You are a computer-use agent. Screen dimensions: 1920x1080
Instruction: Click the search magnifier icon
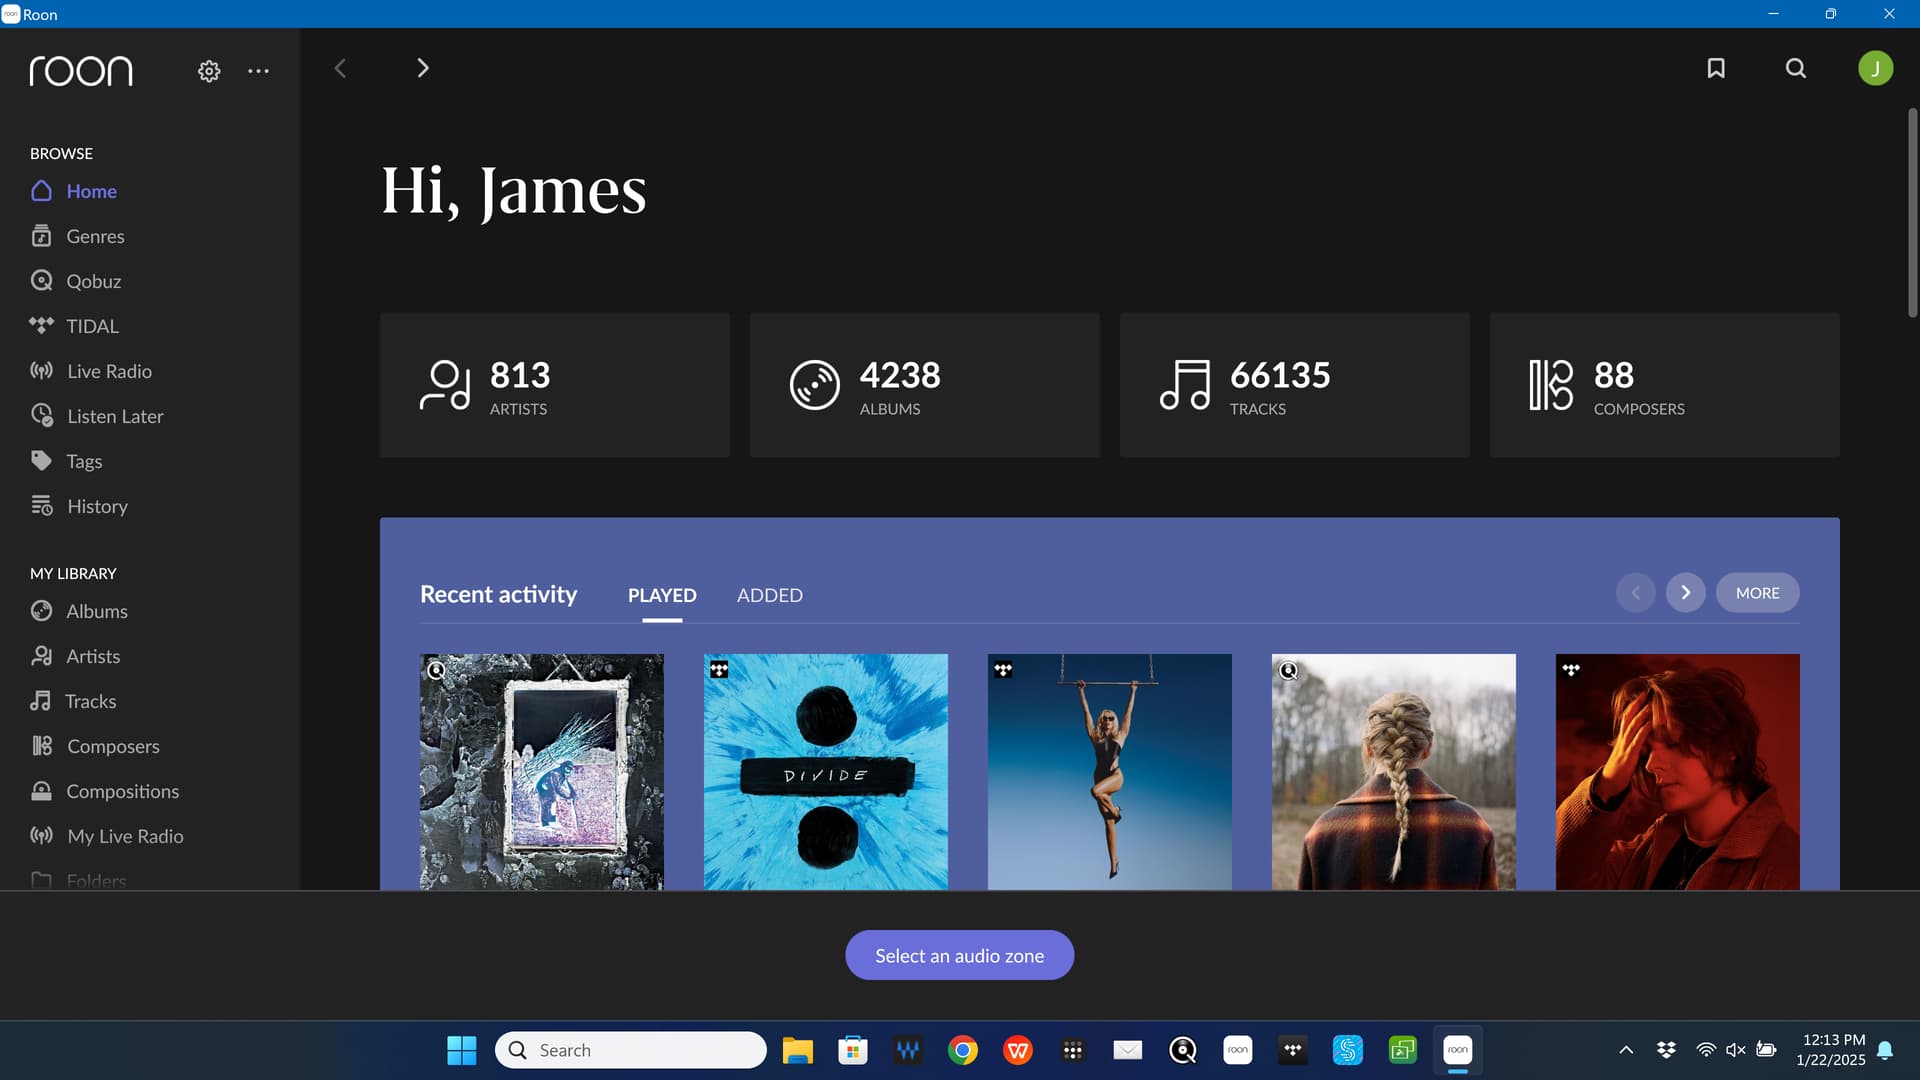click(x=1796, y=68)
